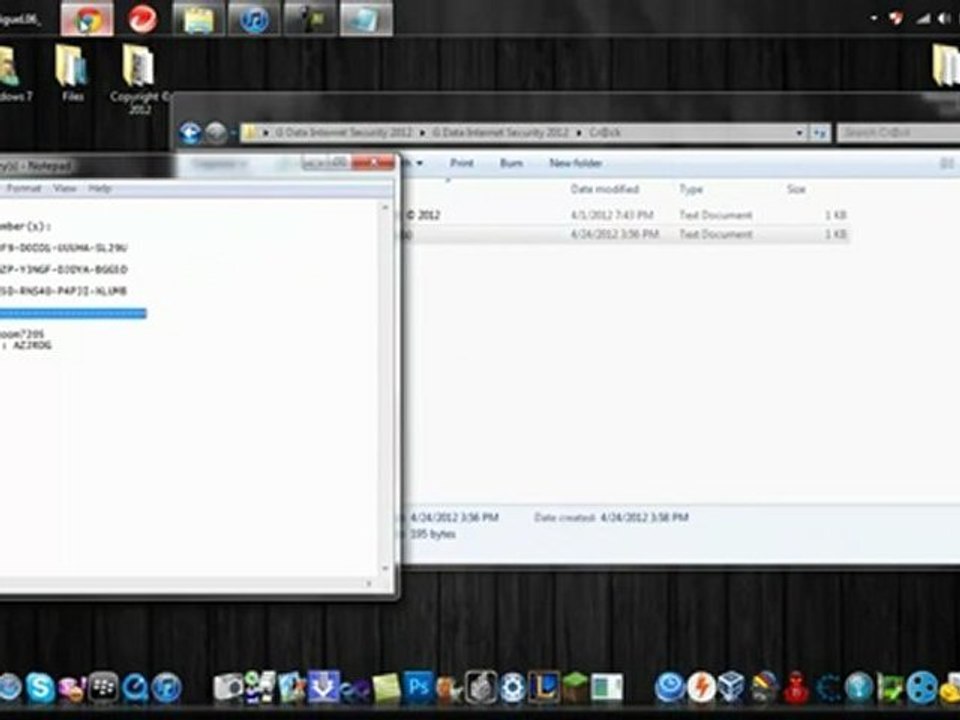The width and height of the screenshot is (960, 720).
Task: Open the blue film reel dock icon
Action: click(921, 688)
